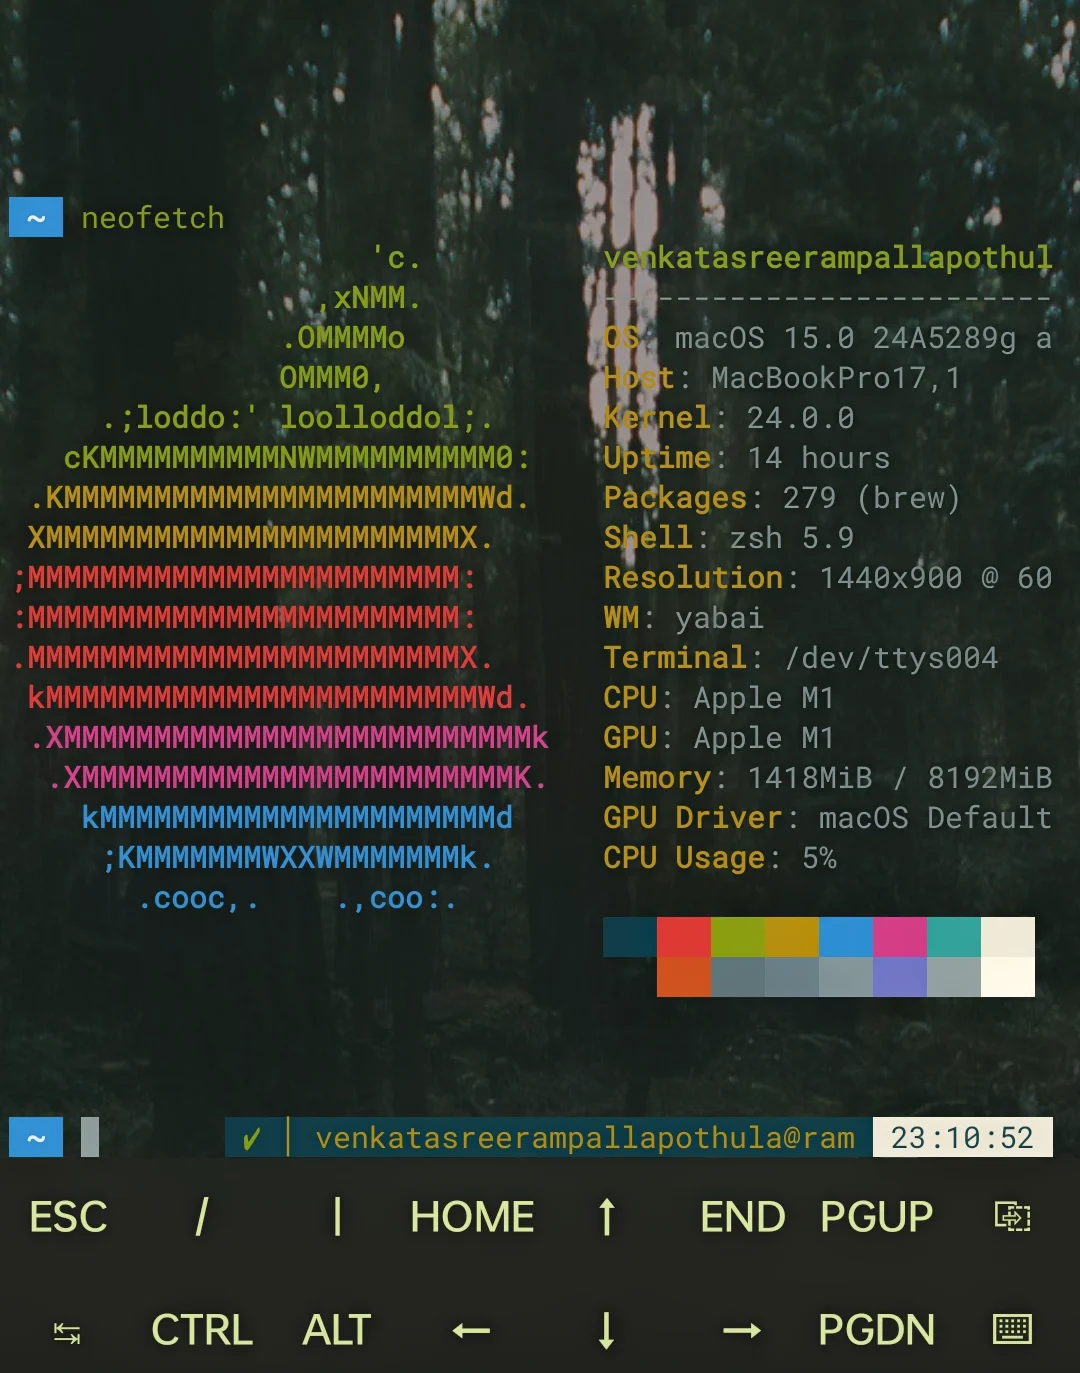Tap the END key
The image size is (1080, 1373).
[x=742, y=1216]
